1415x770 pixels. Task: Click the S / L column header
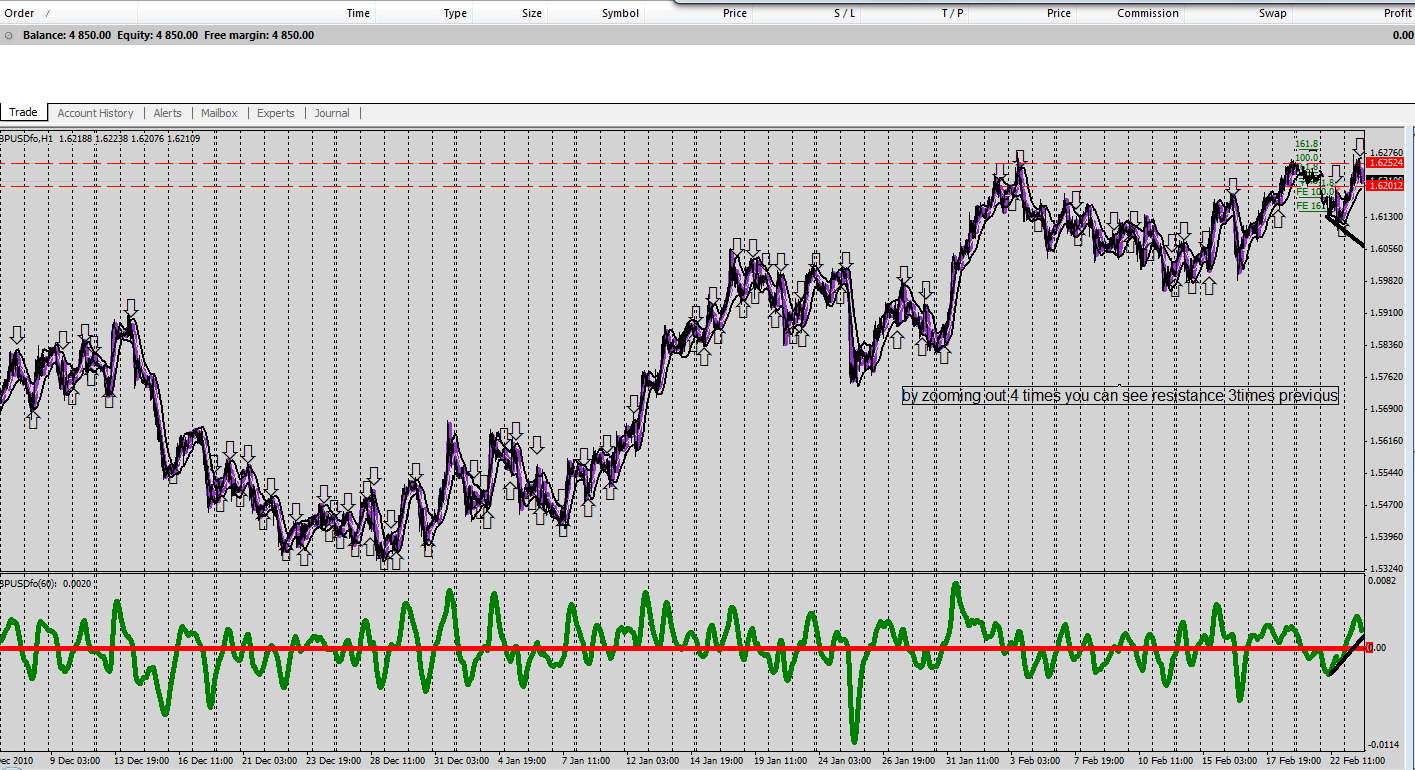point(844,13)
